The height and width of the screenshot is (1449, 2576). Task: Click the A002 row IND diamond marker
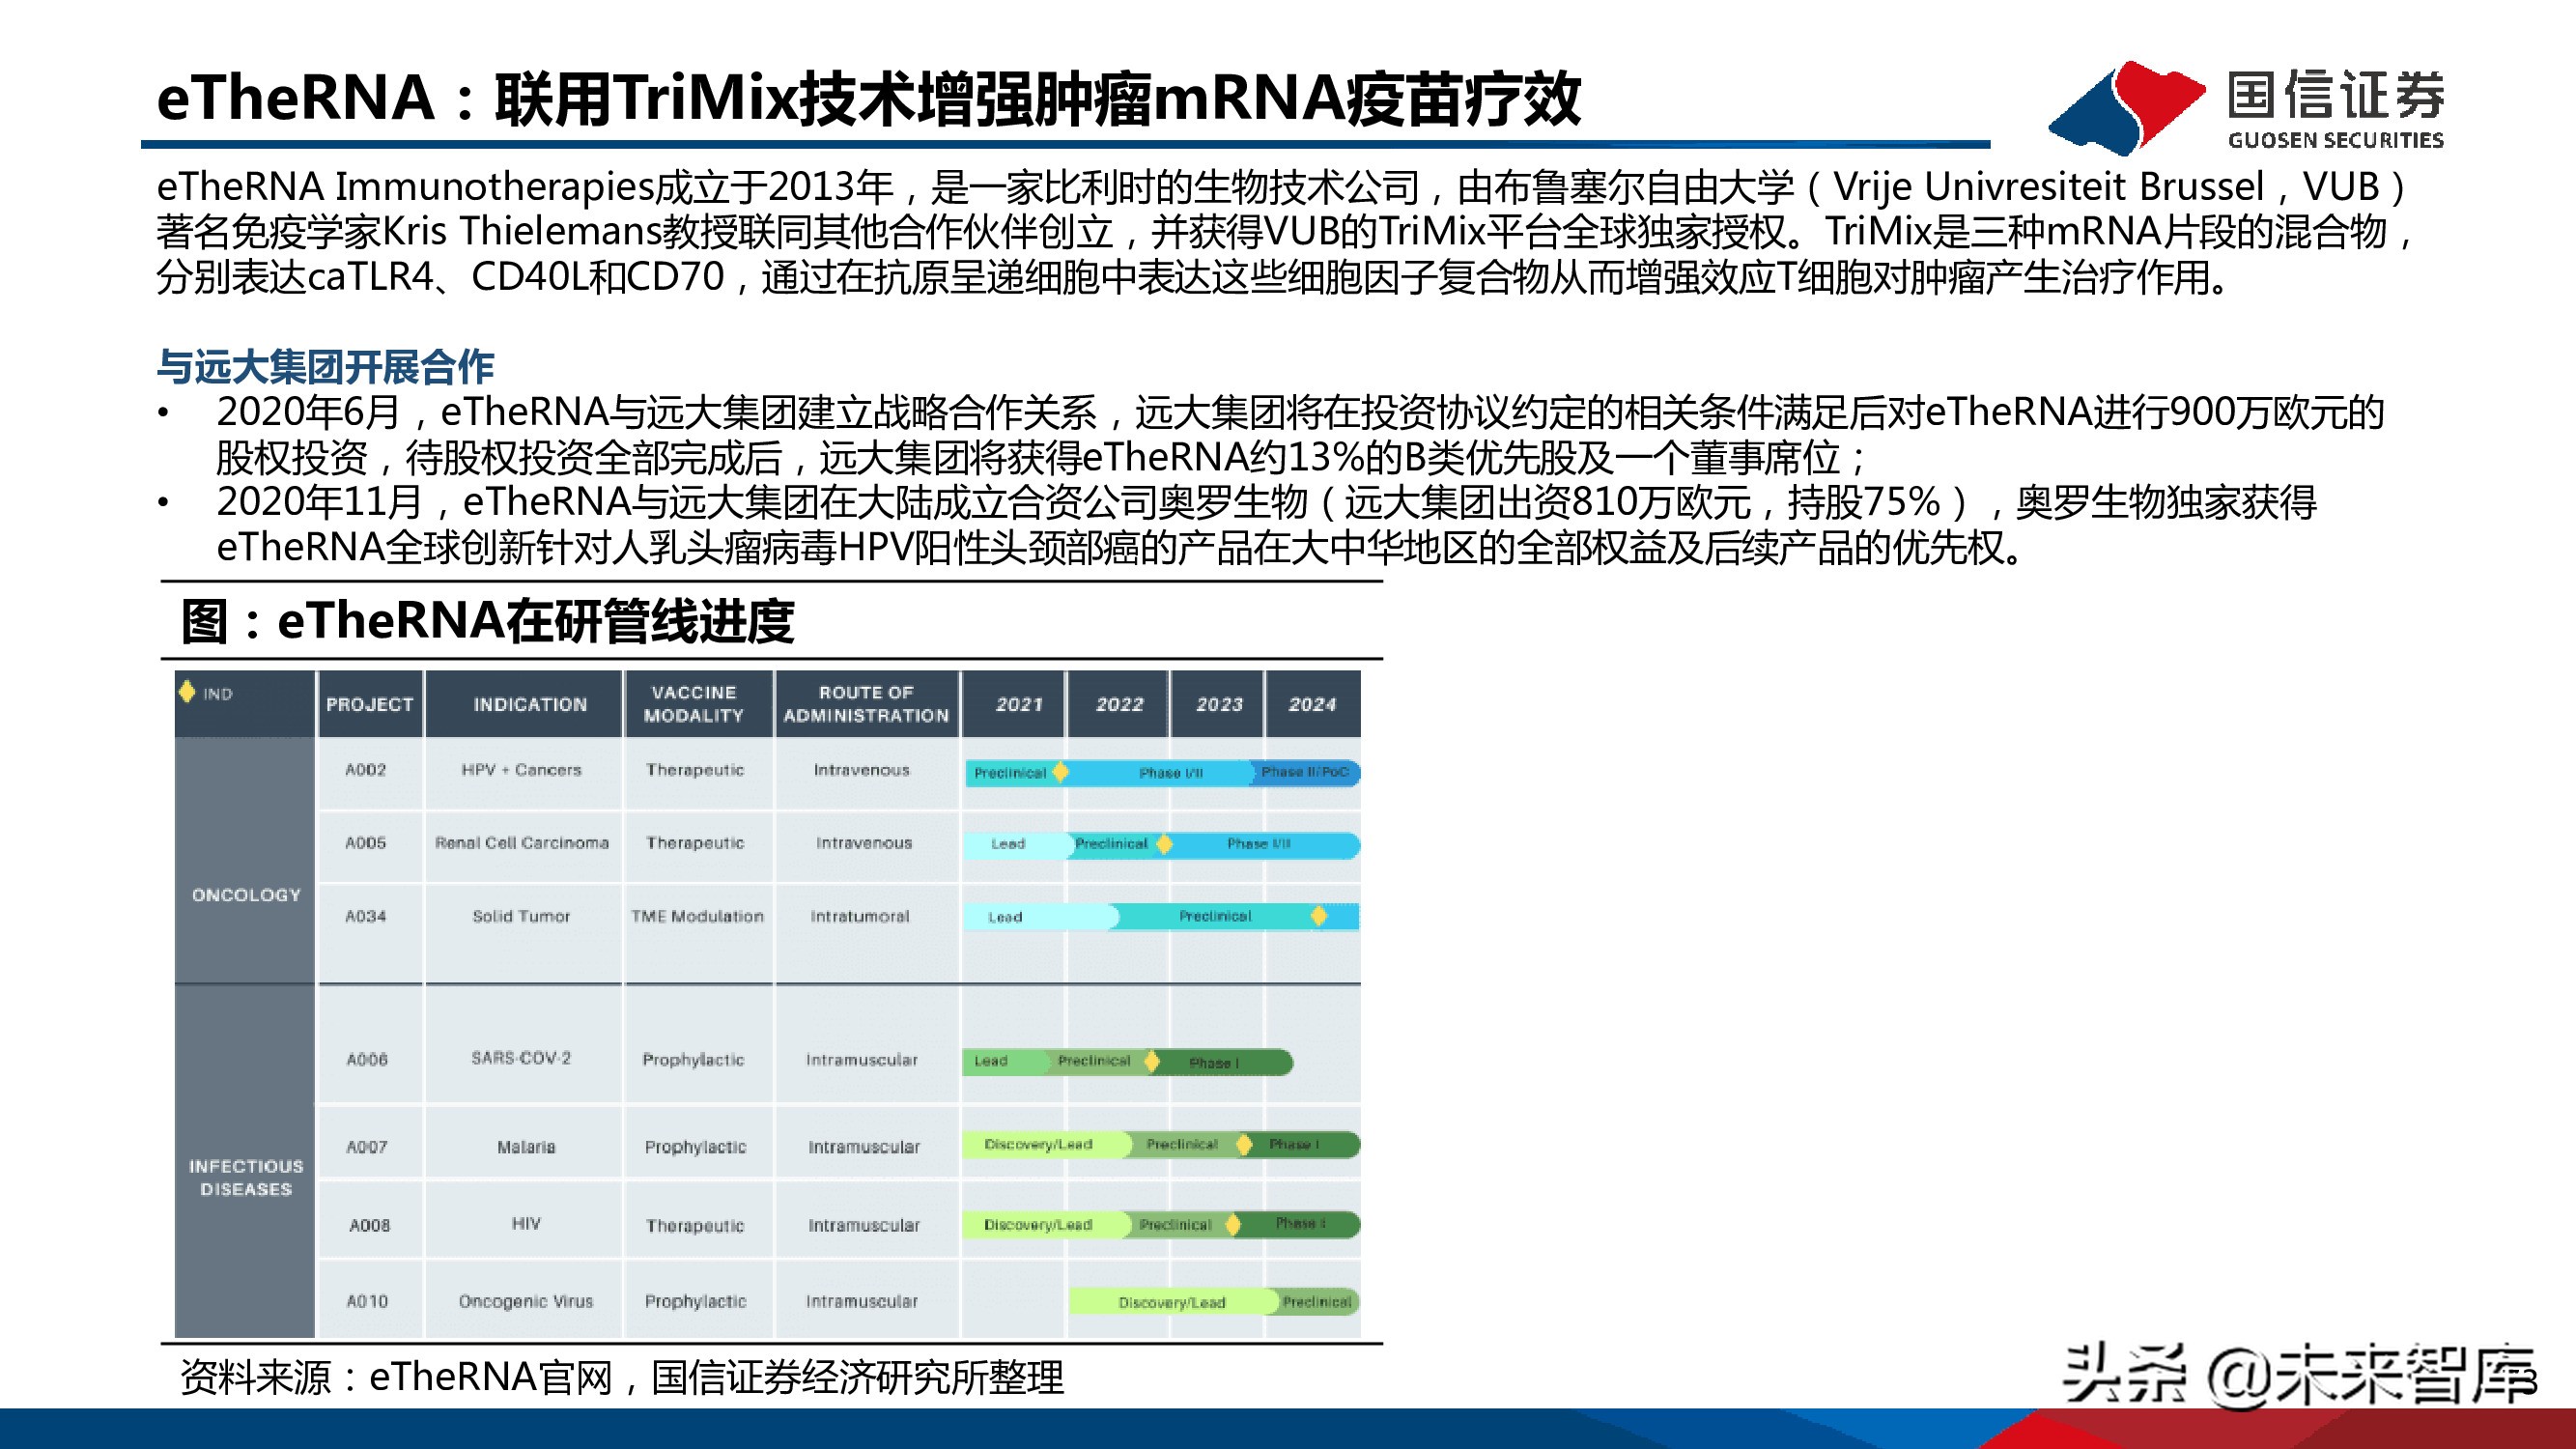pos(1060,772)
